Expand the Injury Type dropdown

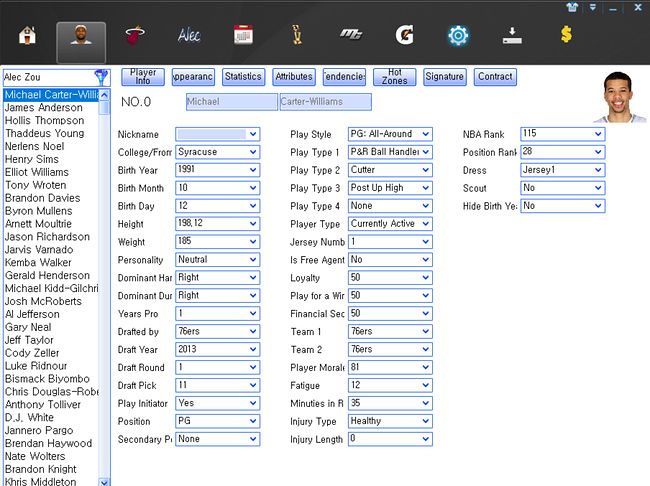click(x=425, y=421)
